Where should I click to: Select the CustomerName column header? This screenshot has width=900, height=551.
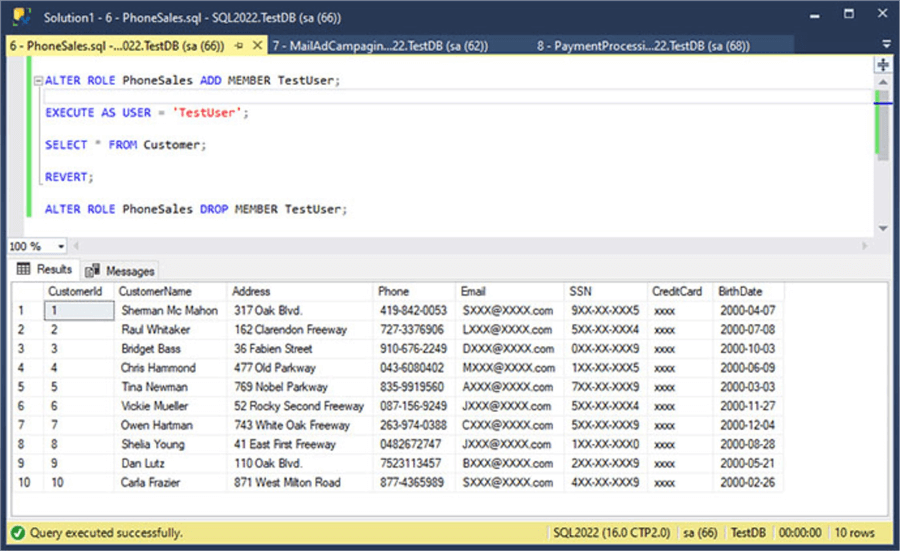tap(154, 291)
